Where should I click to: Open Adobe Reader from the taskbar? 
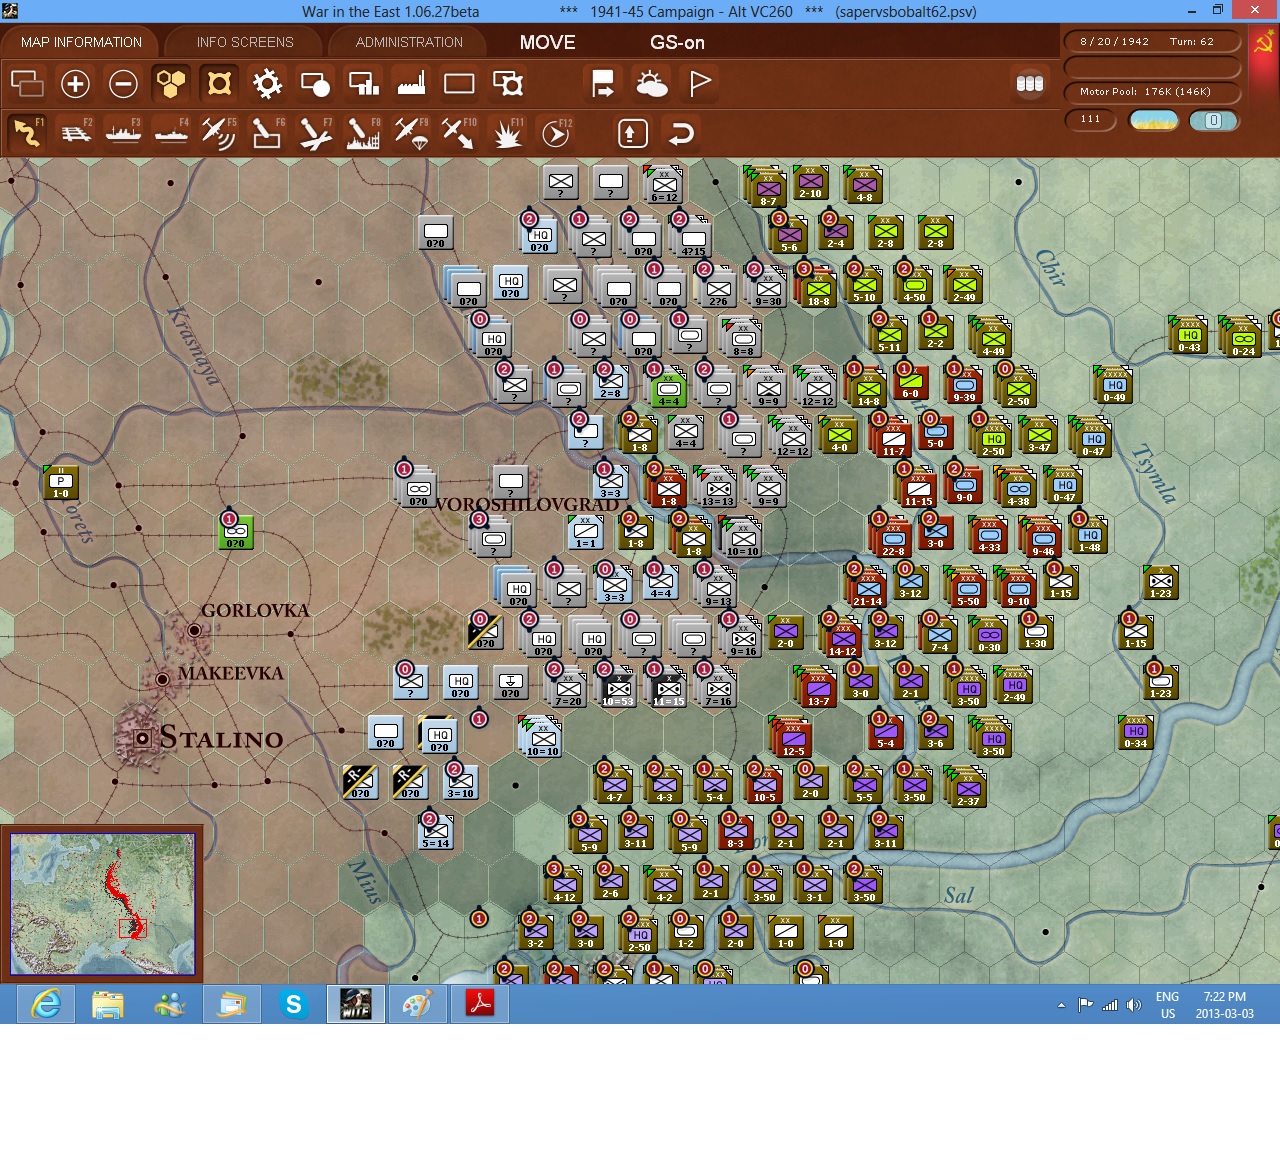click(480, 1004)
